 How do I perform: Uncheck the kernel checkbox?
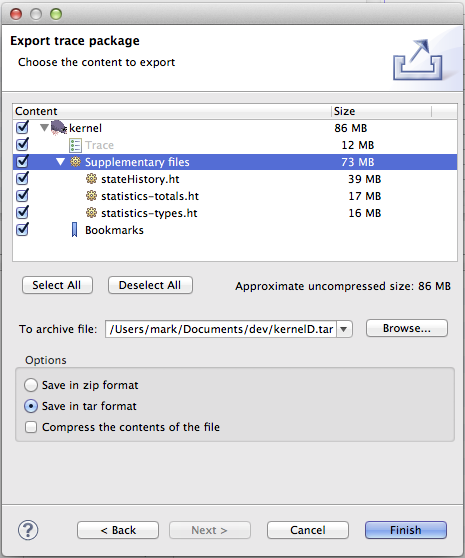(x=22, y=127)
